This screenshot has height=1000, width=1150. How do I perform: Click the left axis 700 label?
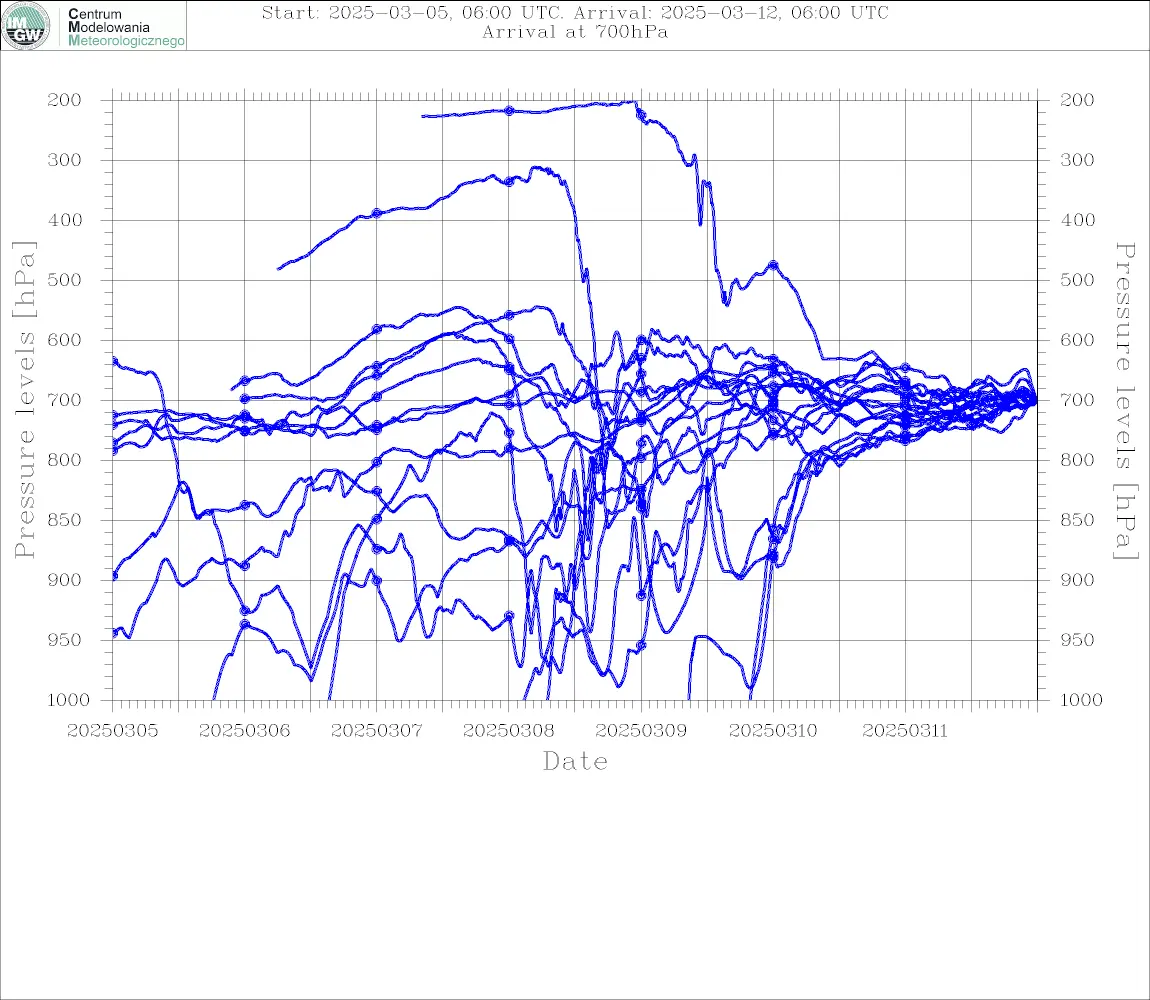point(64,401)
